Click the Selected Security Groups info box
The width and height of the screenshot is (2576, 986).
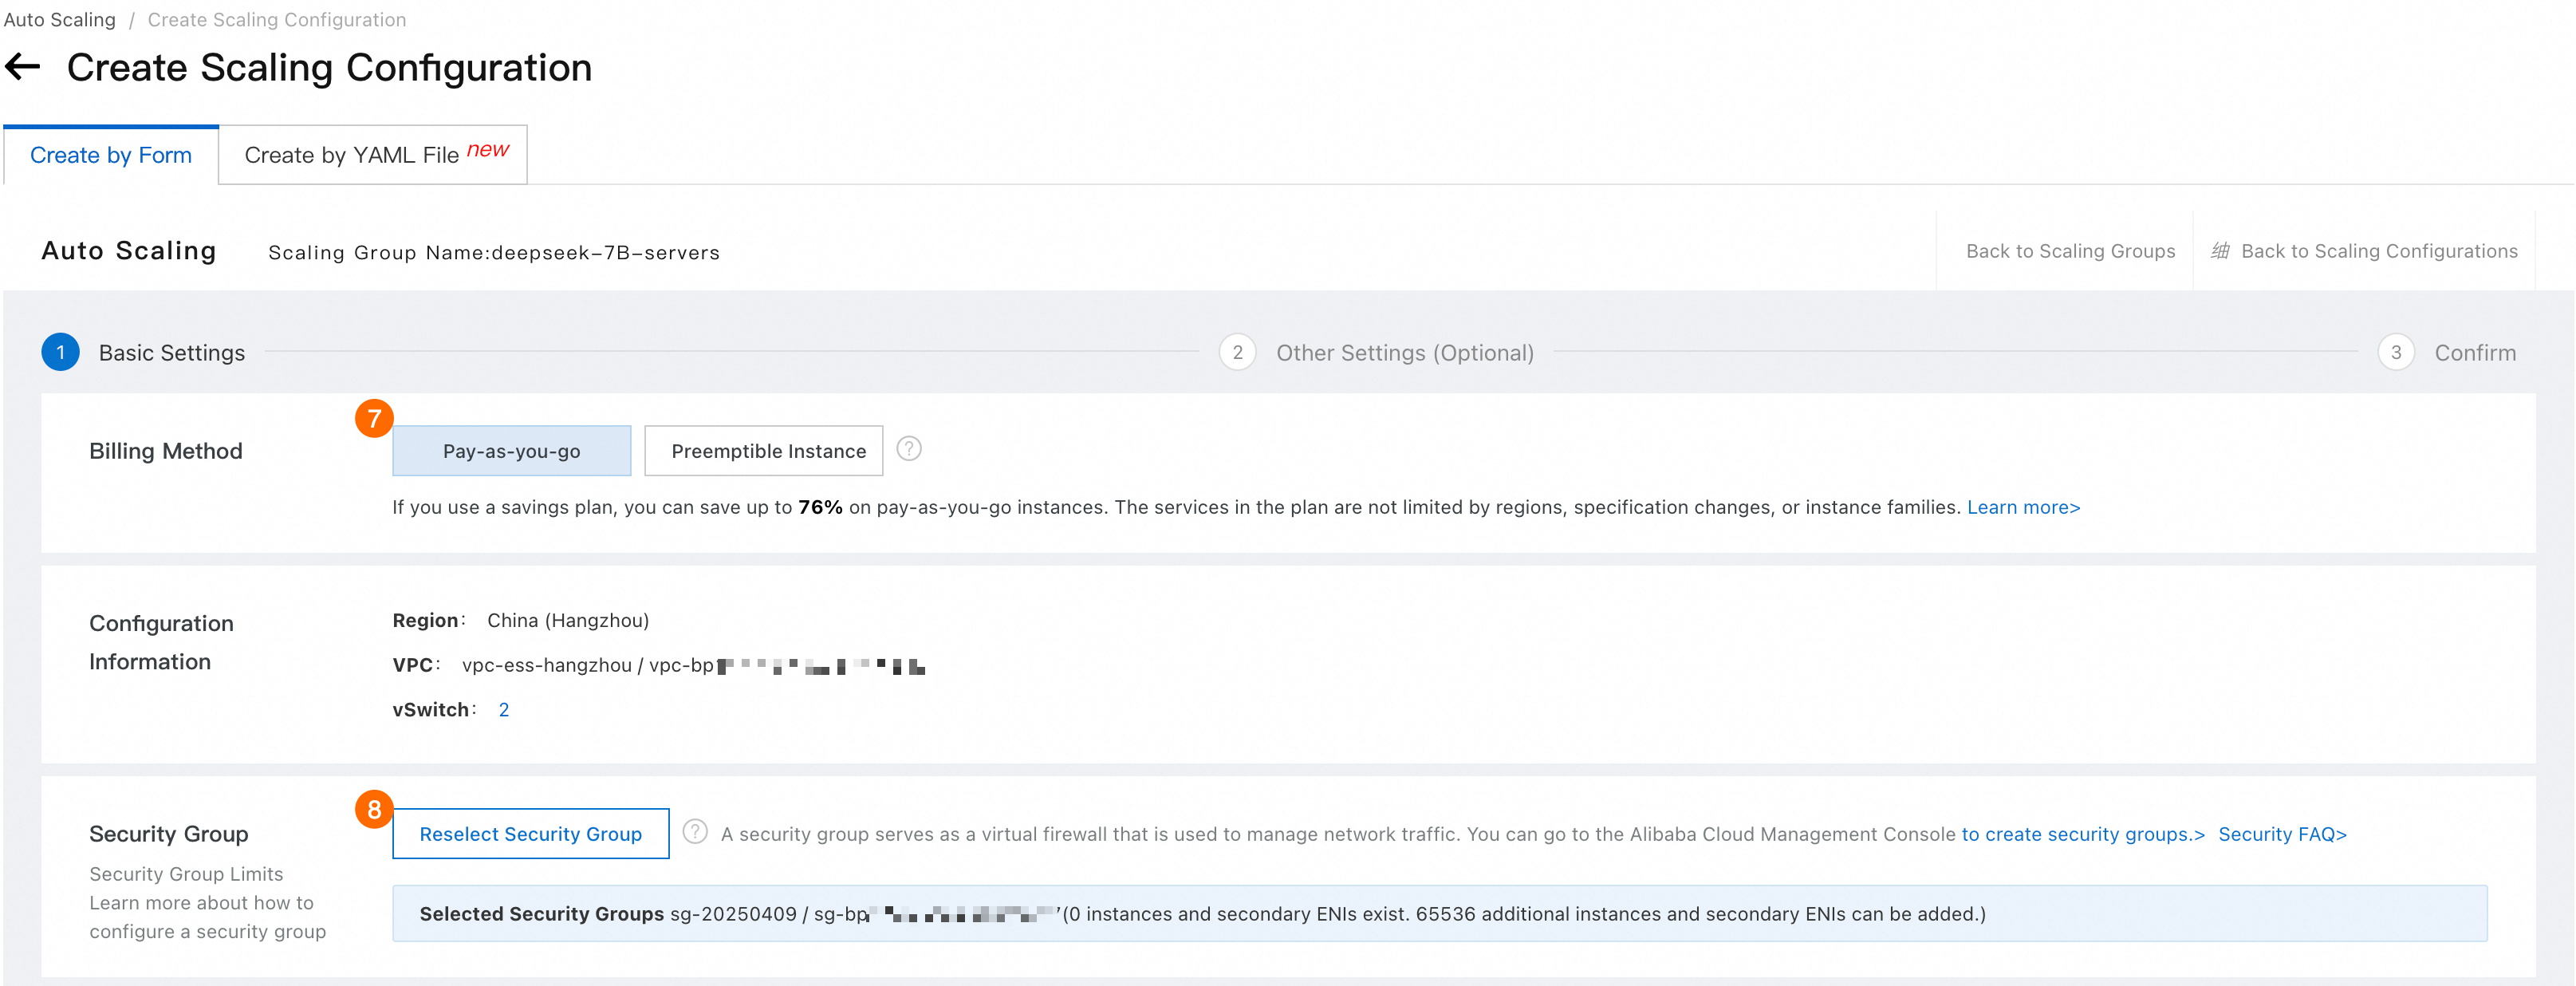tap(1439, 913)
